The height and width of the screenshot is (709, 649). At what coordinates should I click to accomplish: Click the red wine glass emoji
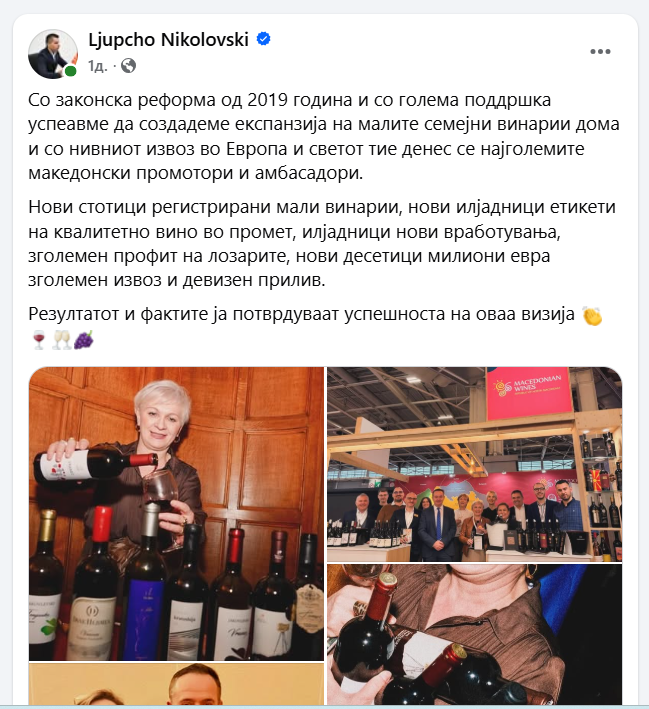click(39, 340)
